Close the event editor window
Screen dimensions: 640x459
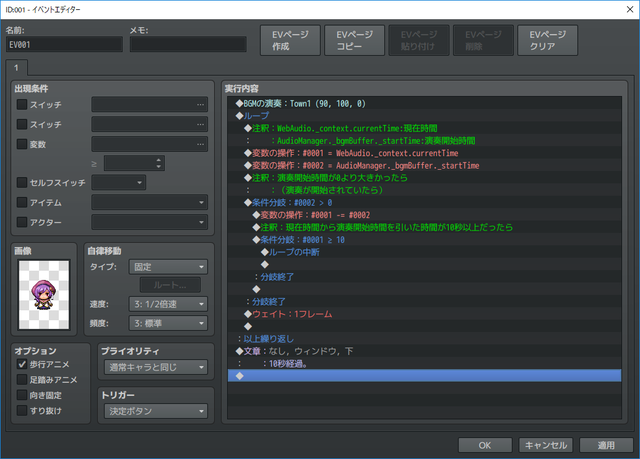[630, 9]
